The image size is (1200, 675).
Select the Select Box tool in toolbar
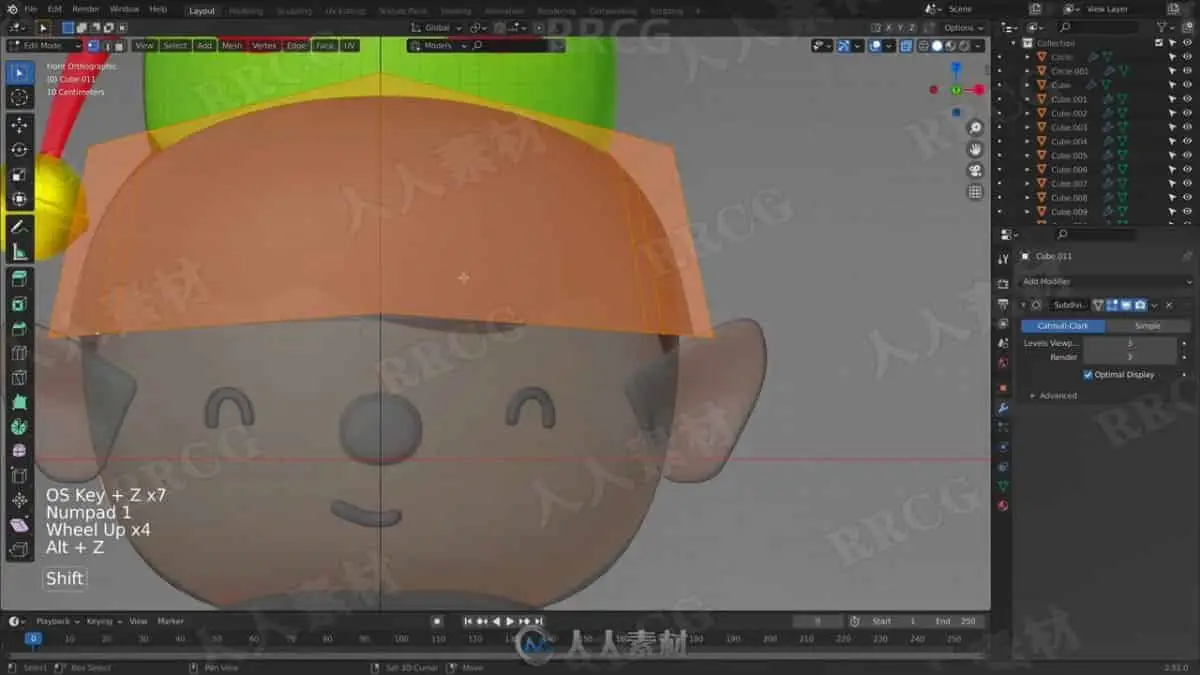click(x=19, y=73)
